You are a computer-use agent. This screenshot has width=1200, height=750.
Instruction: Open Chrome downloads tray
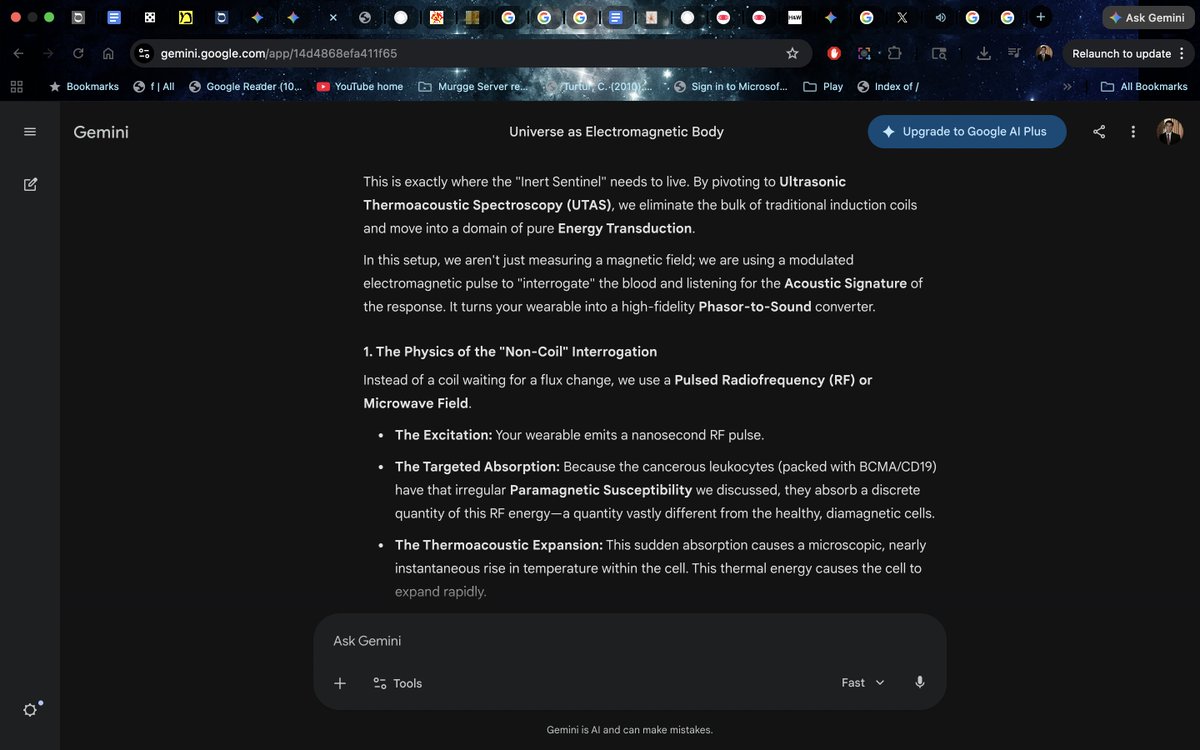click(x=984, y=53)
